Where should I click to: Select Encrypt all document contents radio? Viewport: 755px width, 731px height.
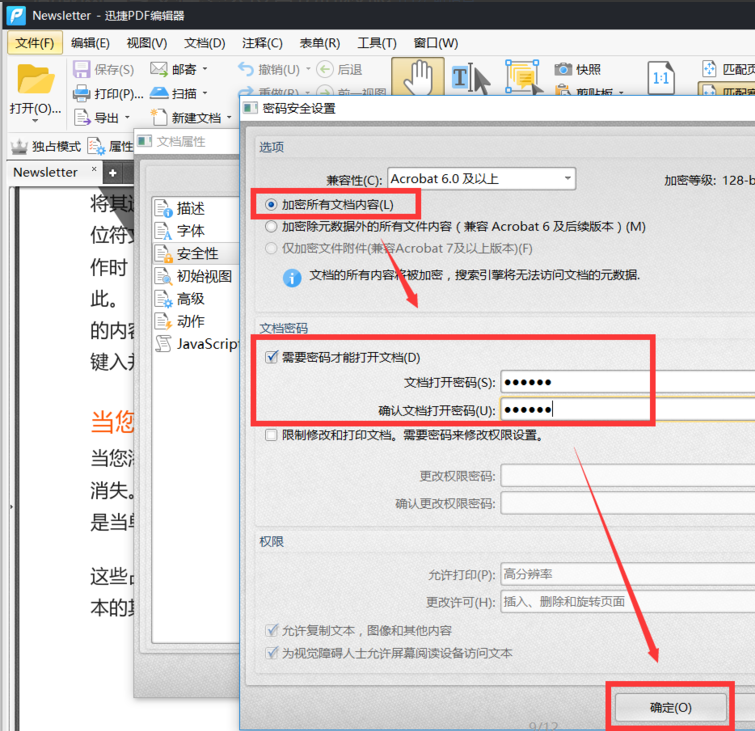point(271,205)
